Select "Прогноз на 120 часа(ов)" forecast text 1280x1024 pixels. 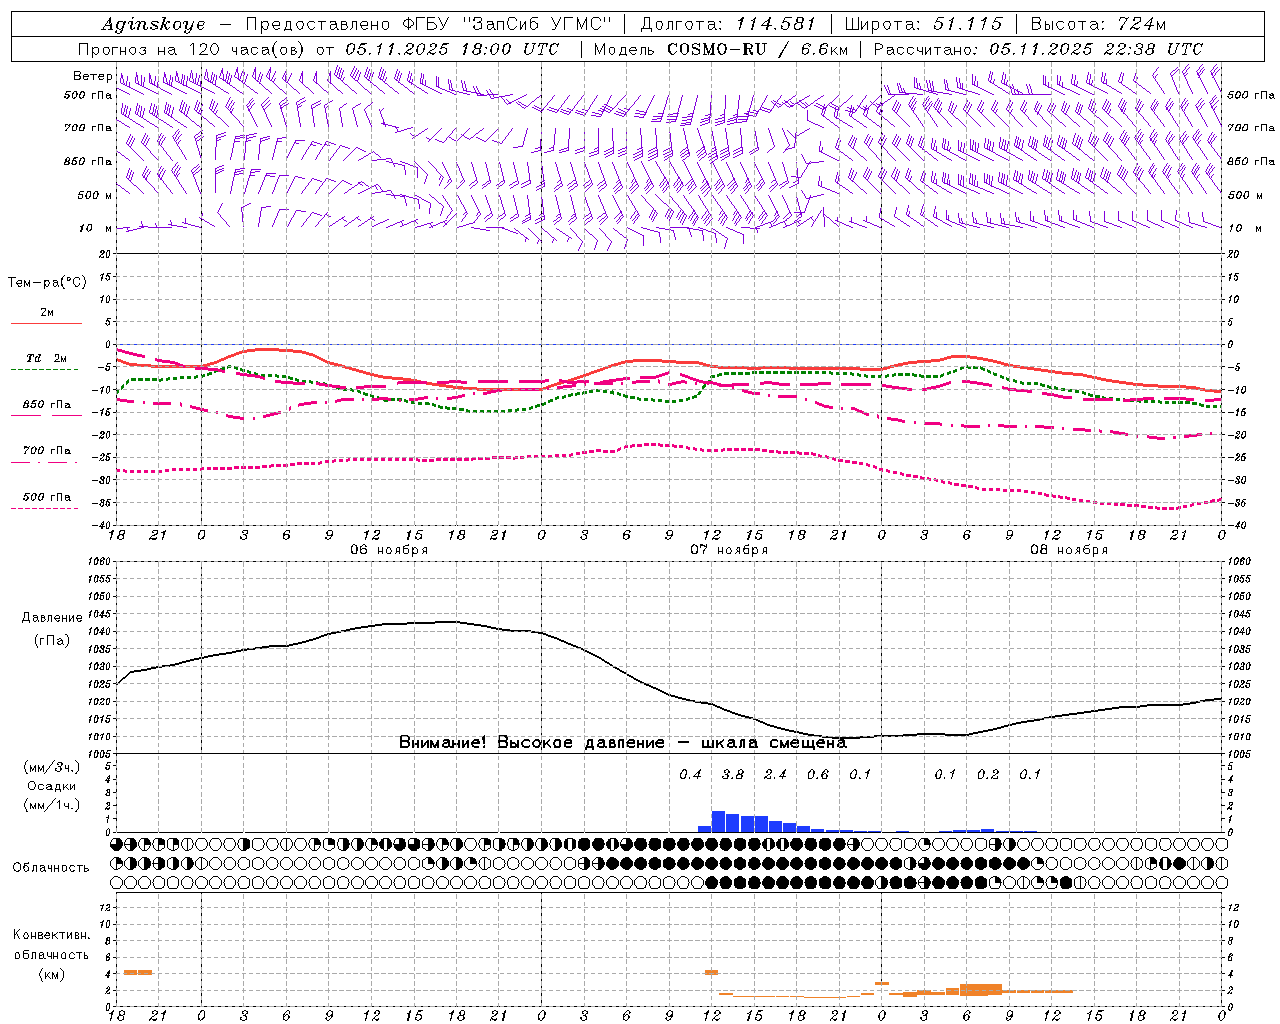pyautogui.click(x=193, y=49)
